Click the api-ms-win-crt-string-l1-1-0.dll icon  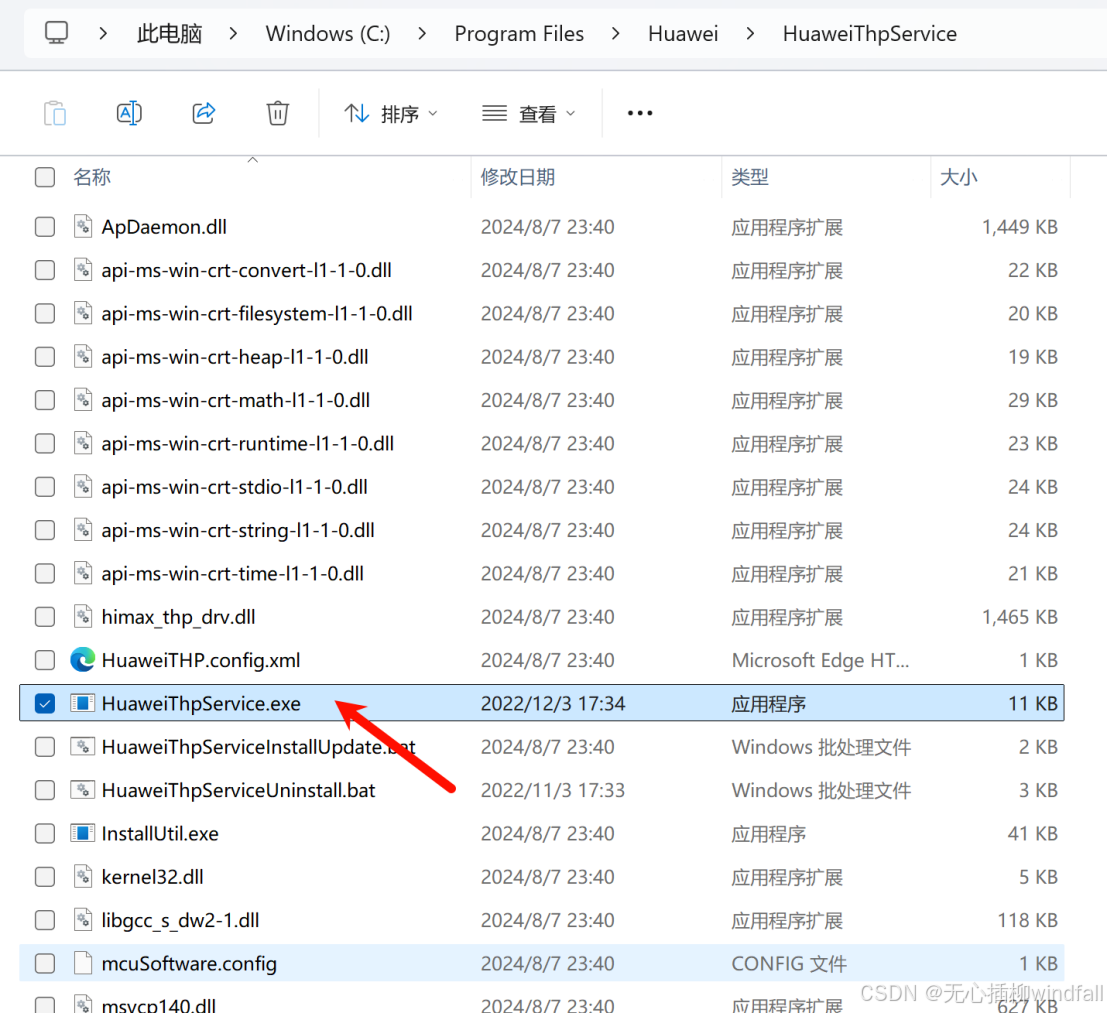point(83,530)
